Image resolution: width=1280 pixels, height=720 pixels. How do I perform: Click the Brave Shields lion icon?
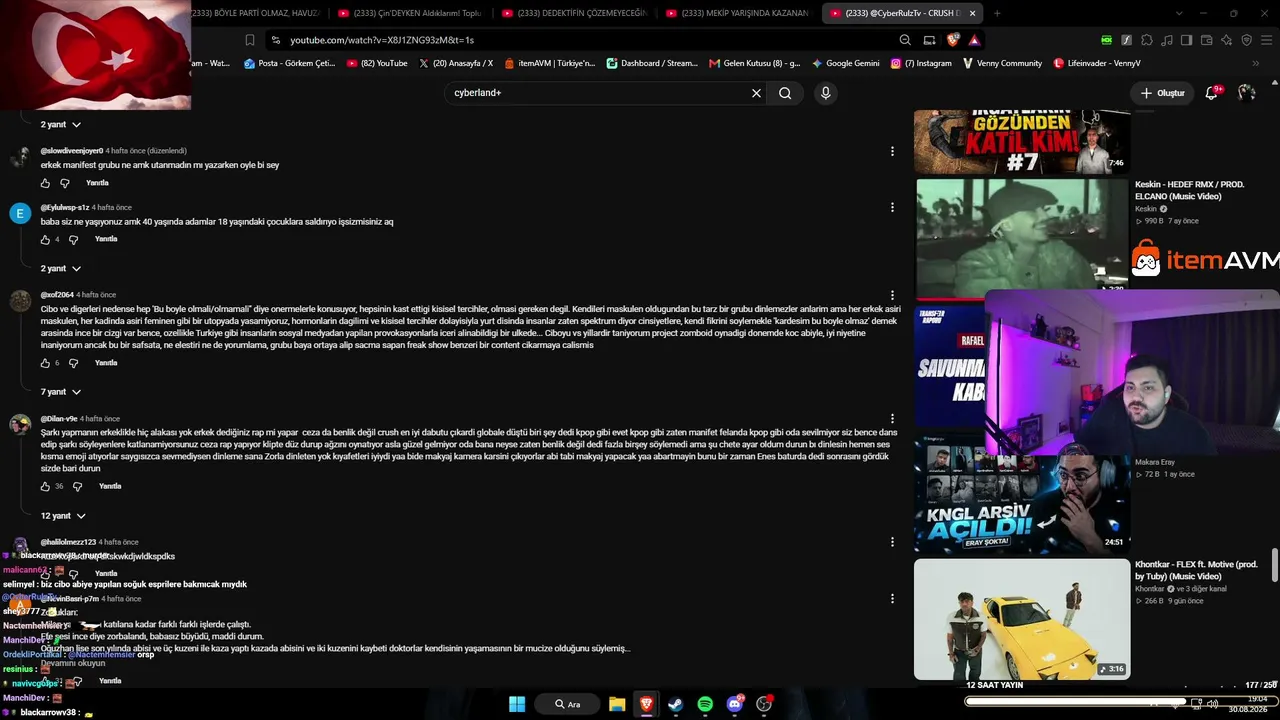click(x=953, y=40)
